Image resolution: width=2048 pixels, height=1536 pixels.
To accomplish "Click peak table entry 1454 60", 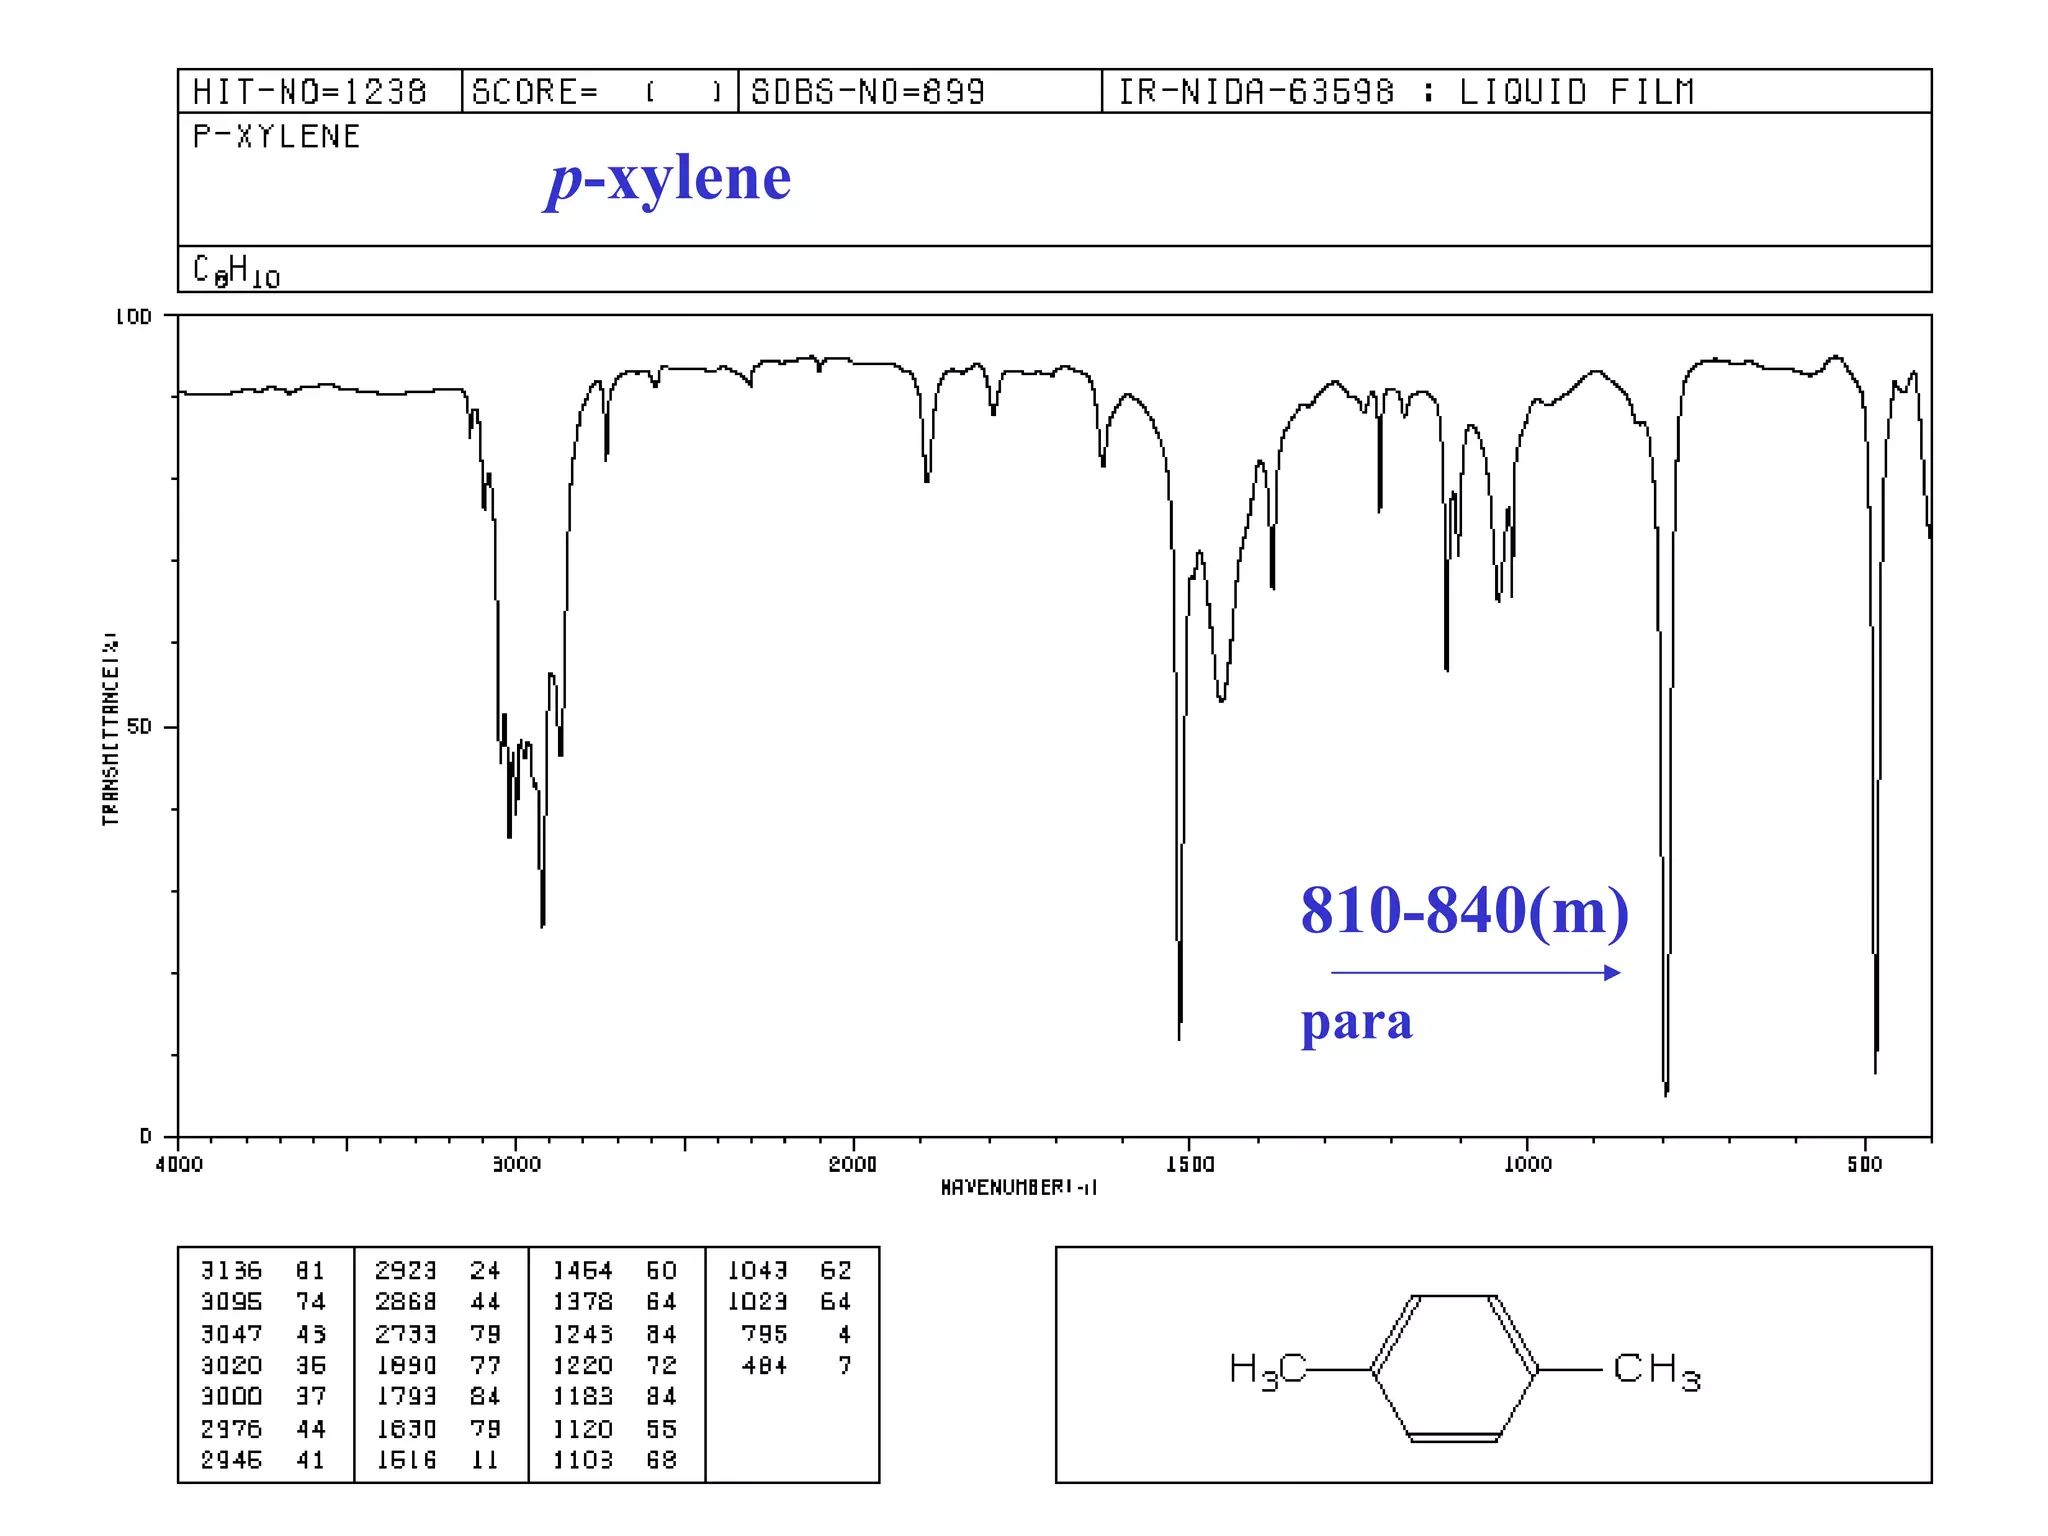I will [x=615, y=1271].
